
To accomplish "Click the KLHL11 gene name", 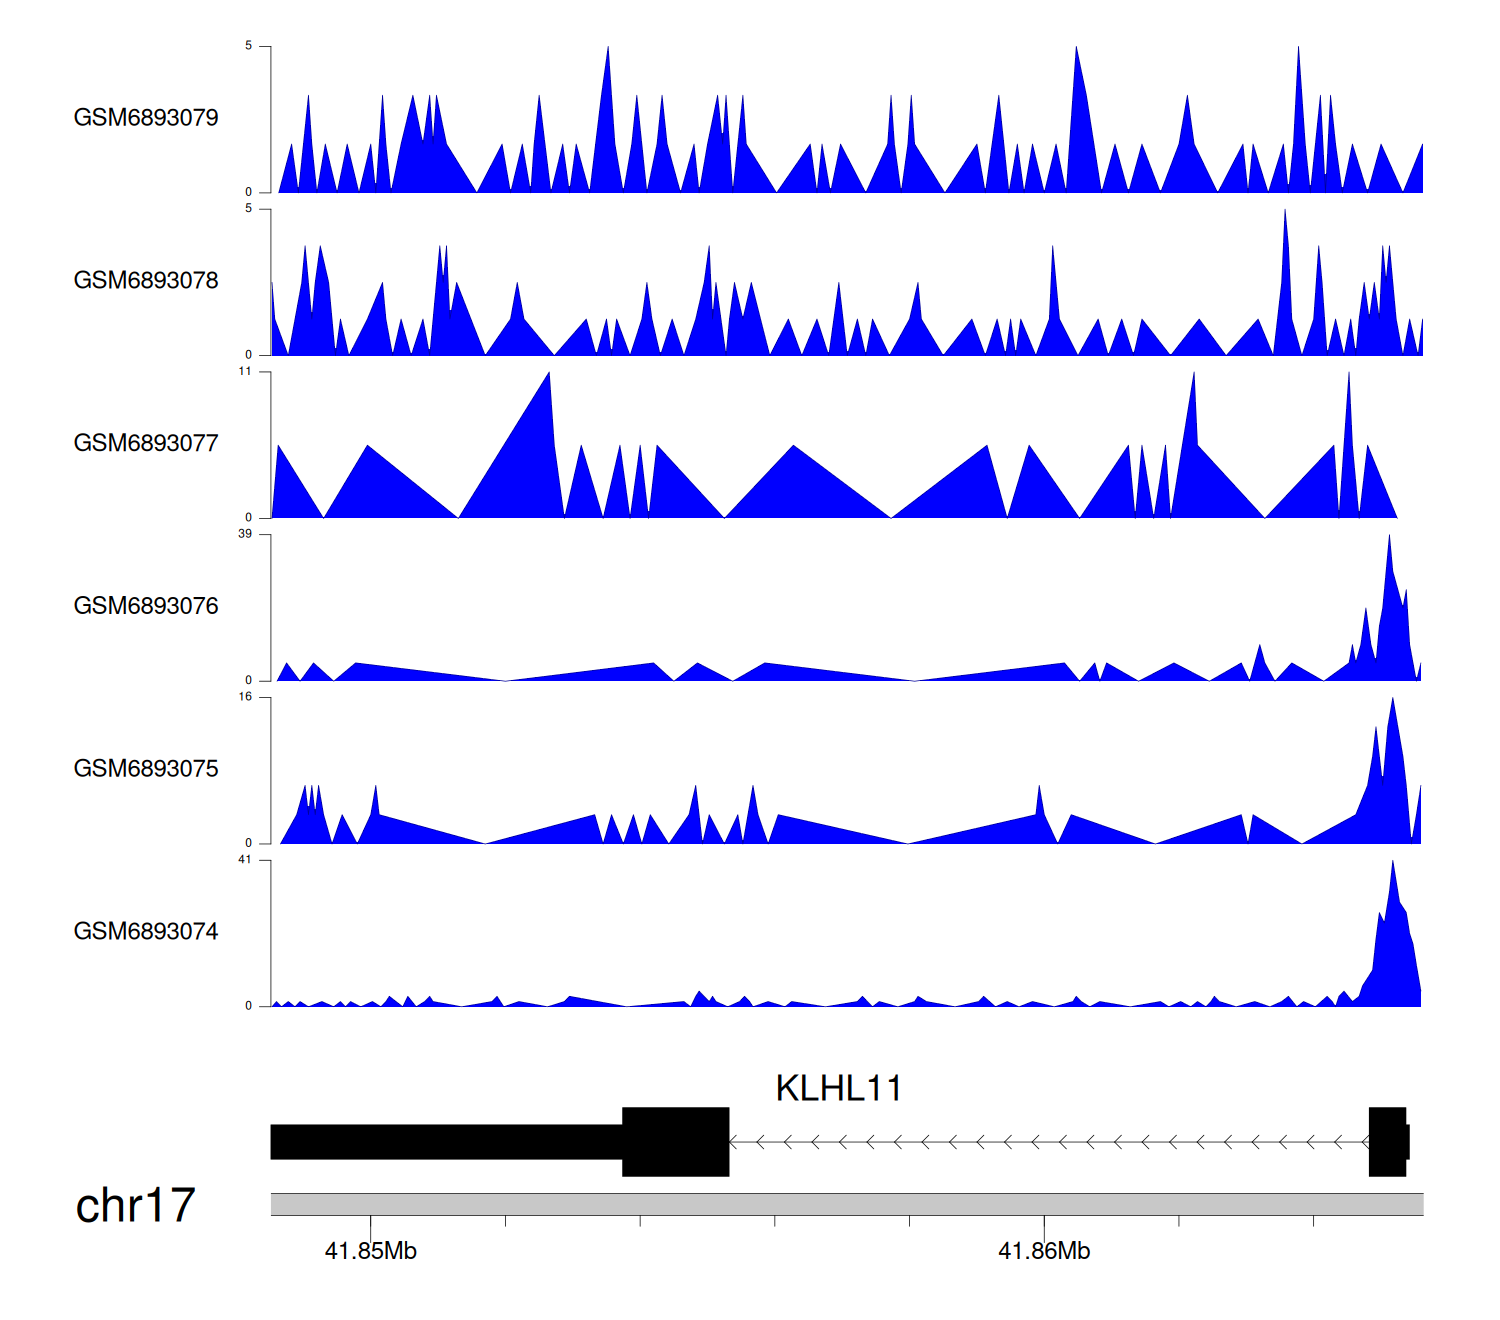I will [x=838, y=1088].
